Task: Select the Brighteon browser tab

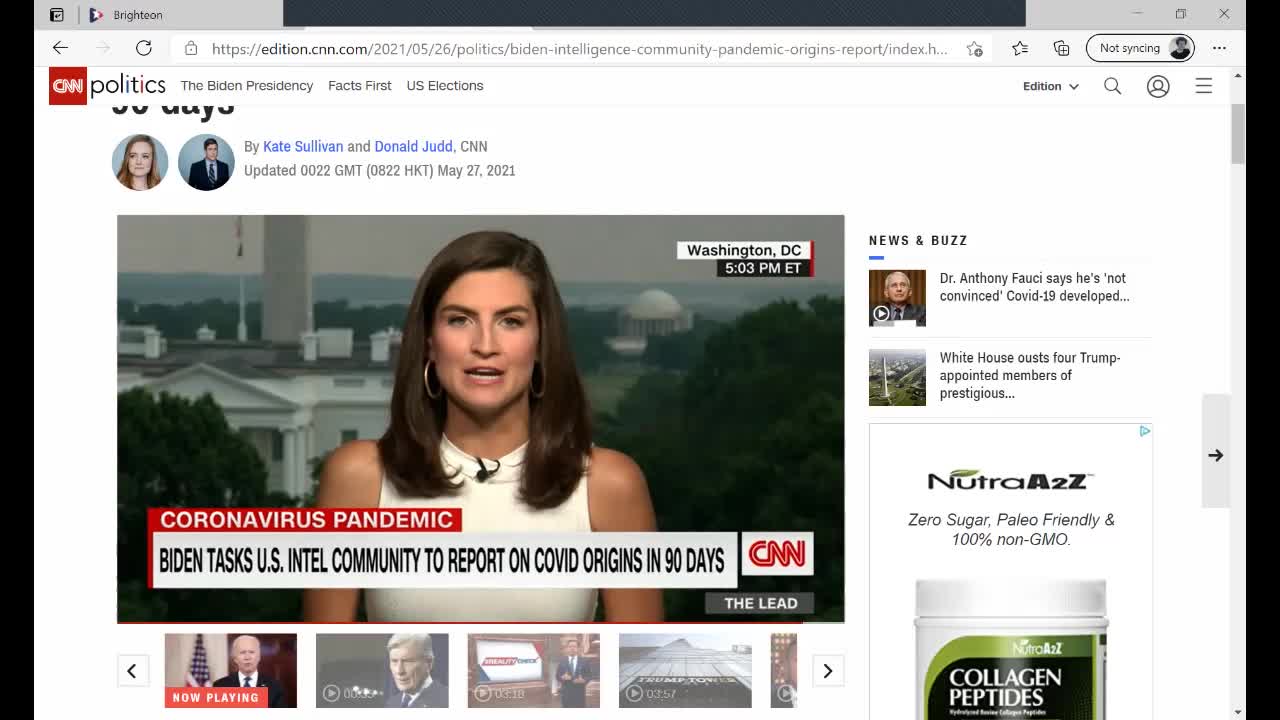Action: pyautogui.click(x=138, y=15)
